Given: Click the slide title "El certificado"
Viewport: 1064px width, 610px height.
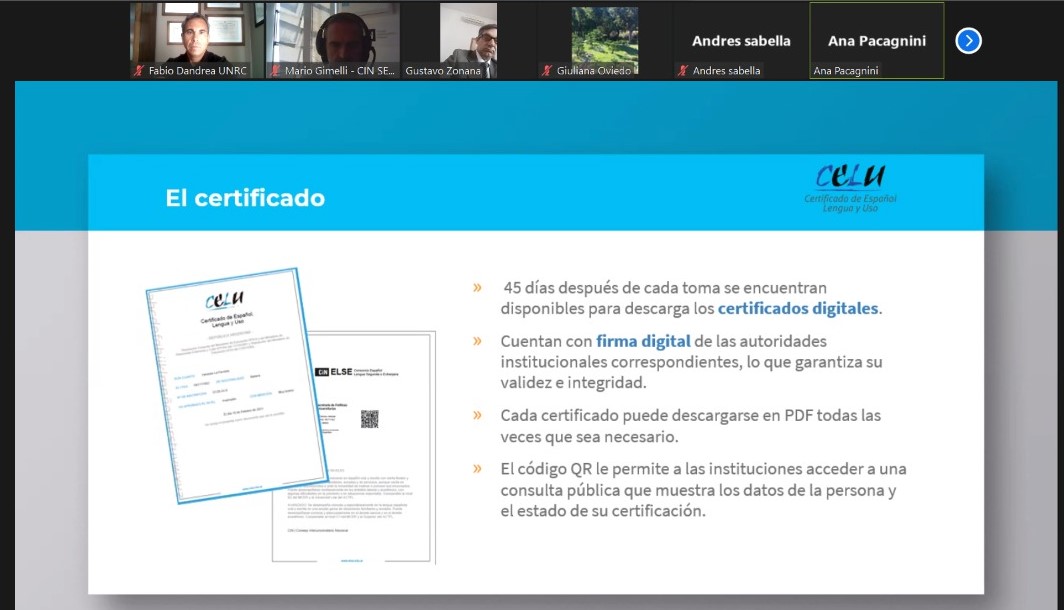Looking at the screenshot, I should pos(245,198).
